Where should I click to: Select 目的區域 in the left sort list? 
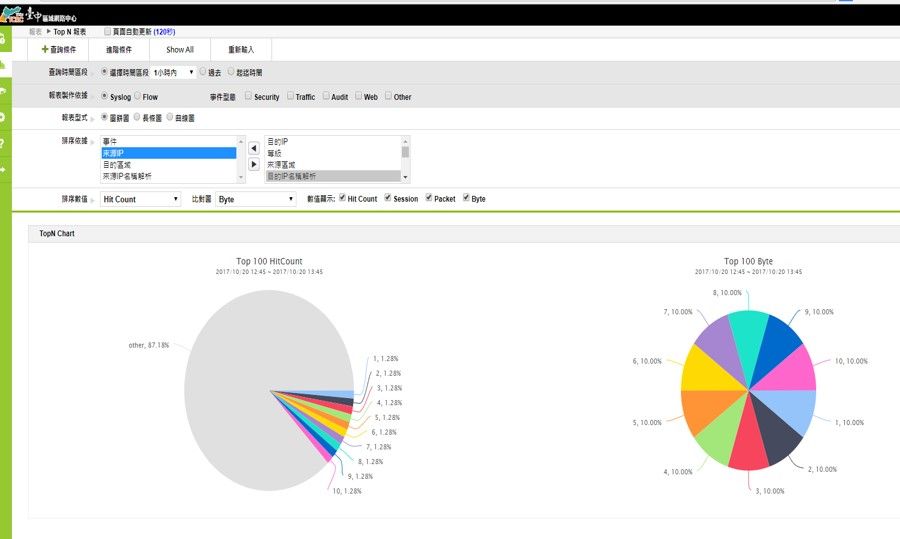pos(169,165)
